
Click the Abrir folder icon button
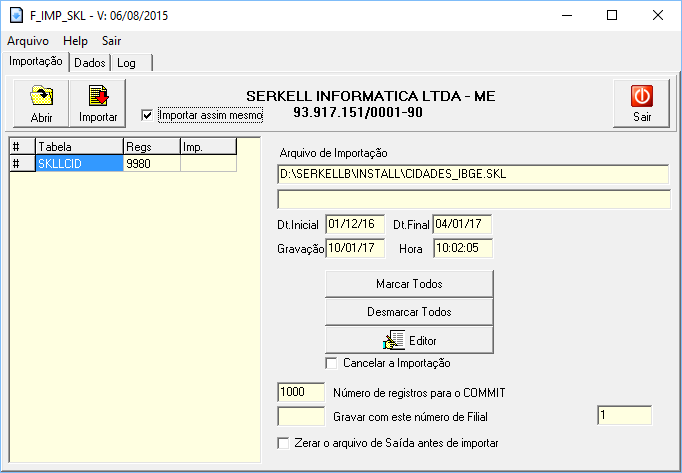coord(41,104)
